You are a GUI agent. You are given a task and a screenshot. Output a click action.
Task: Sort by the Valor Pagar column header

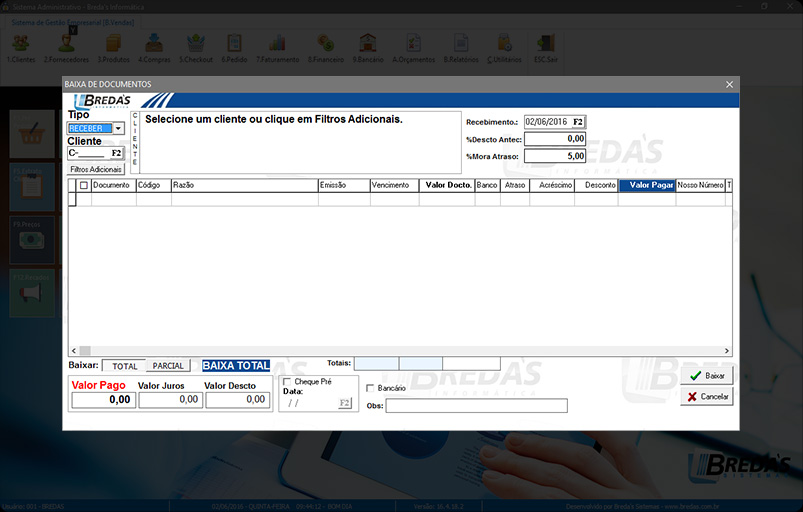647,185
